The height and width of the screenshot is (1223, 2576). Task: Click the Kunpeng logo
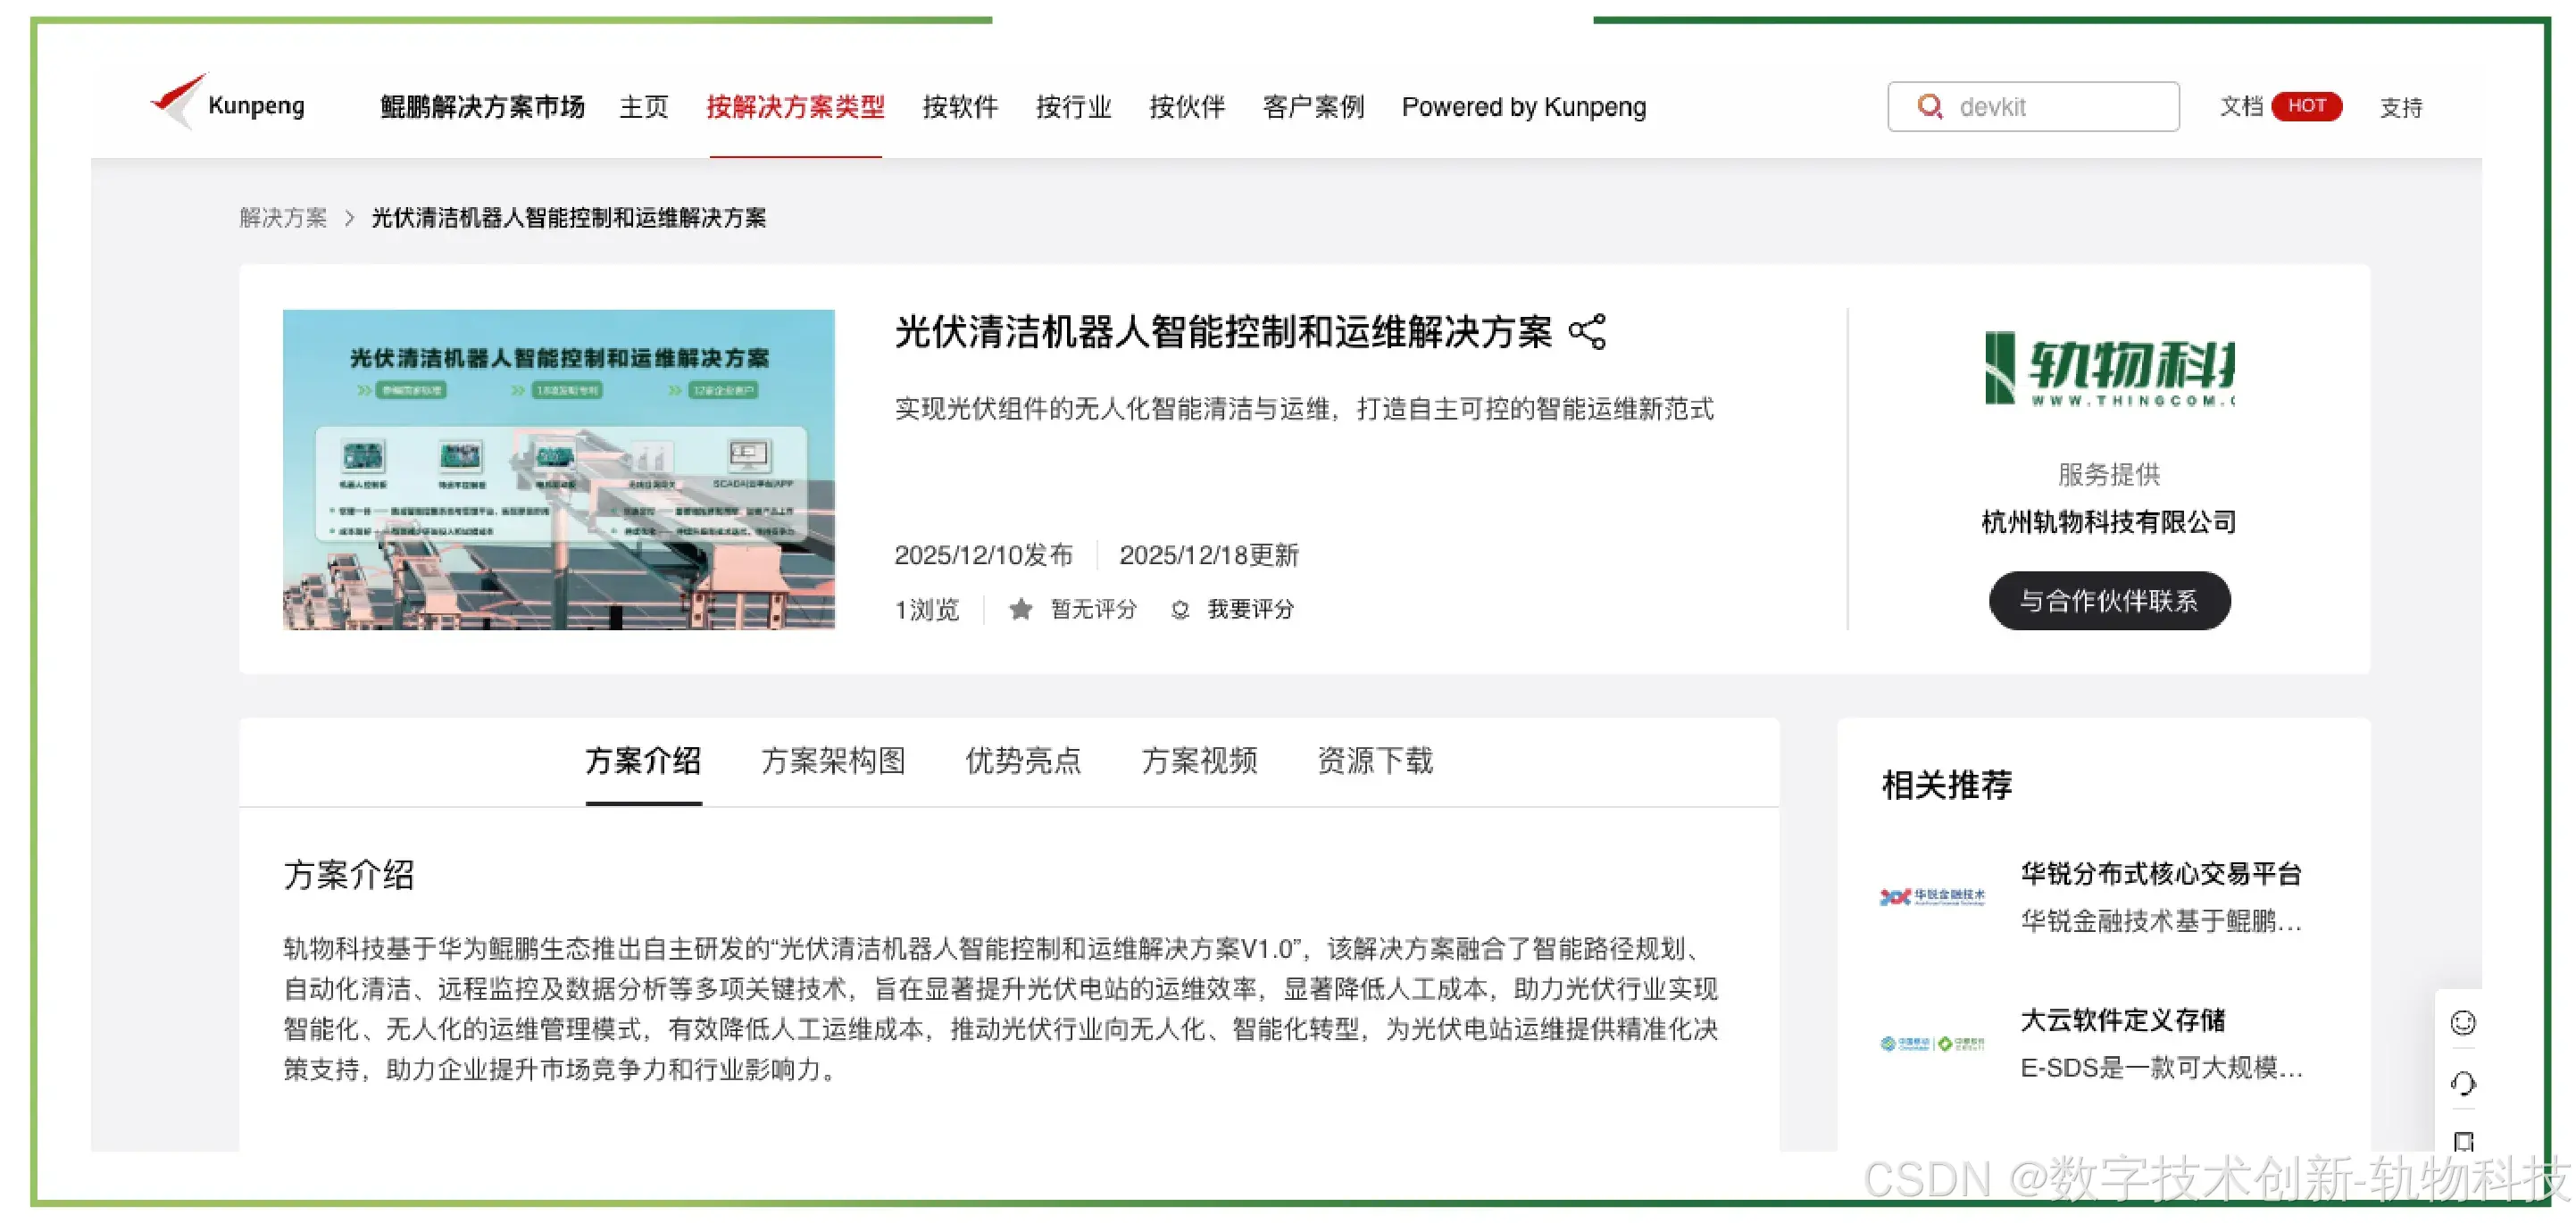click(228, 104)
